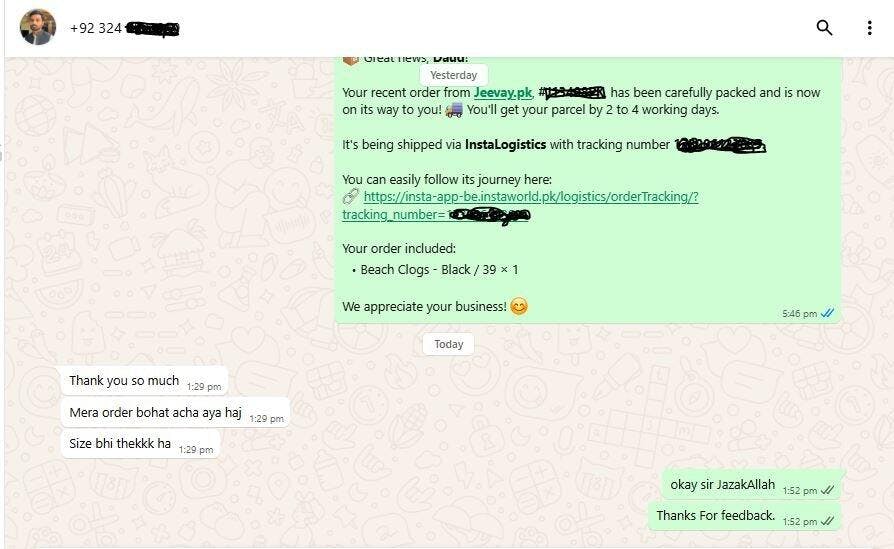The height and width of the screenshot is (549, 894).
Task: Click the contact's profile photo
Action: pyautogui.click(x=38, y=27)
